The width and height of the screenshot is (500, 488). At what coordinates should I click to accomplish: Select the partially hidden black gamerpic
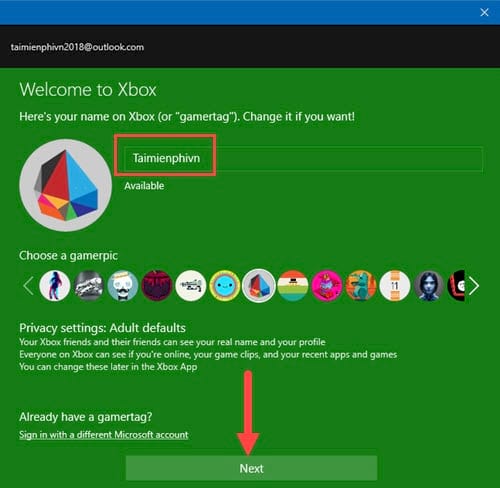(x=456, y=286)
